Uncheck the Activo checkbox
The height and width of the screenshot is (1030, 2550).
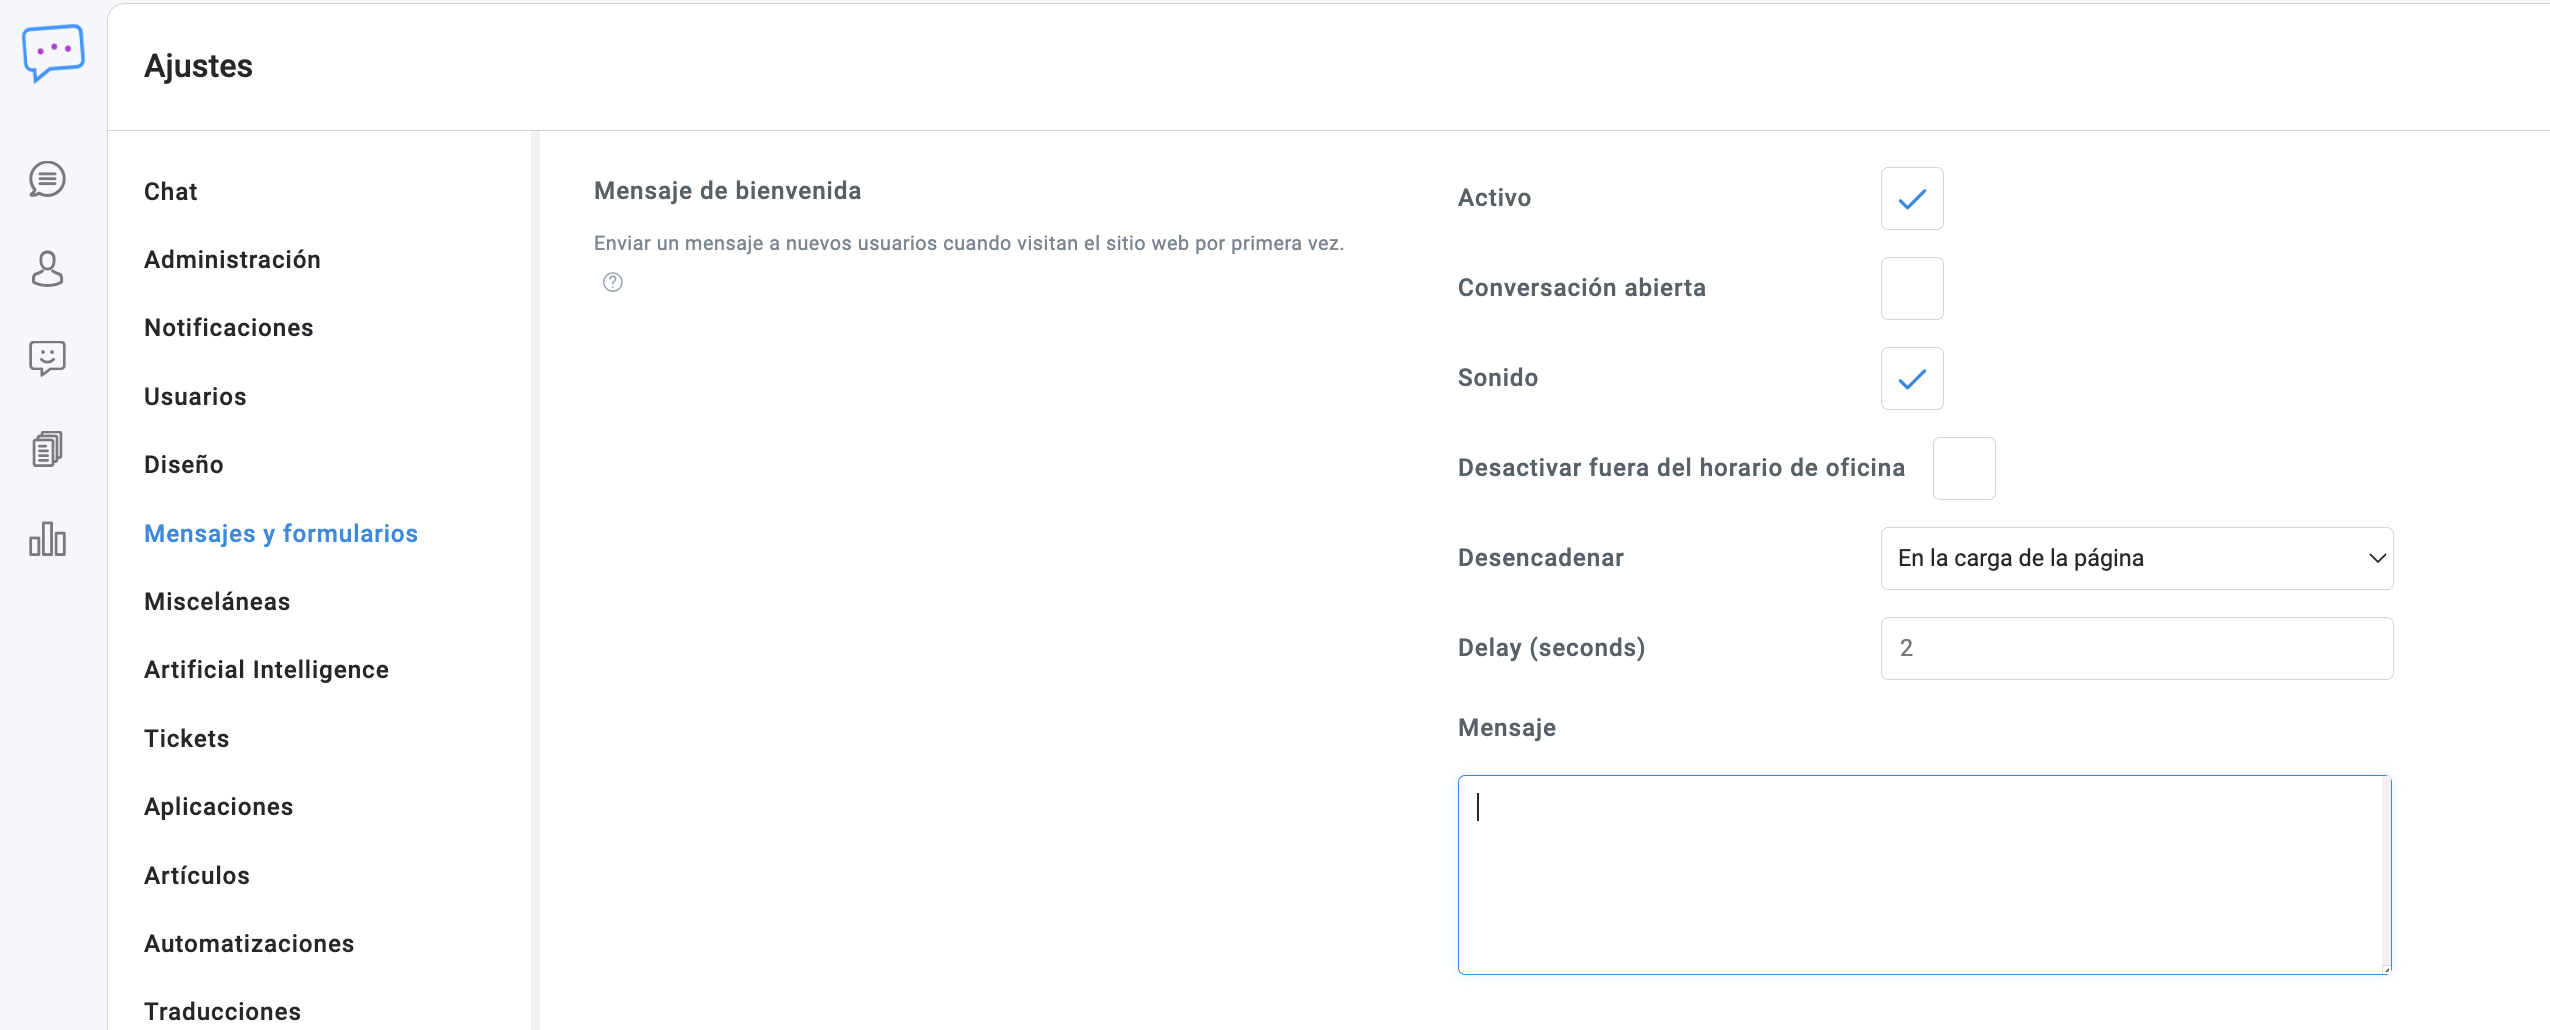click(x=1911, y=199)
